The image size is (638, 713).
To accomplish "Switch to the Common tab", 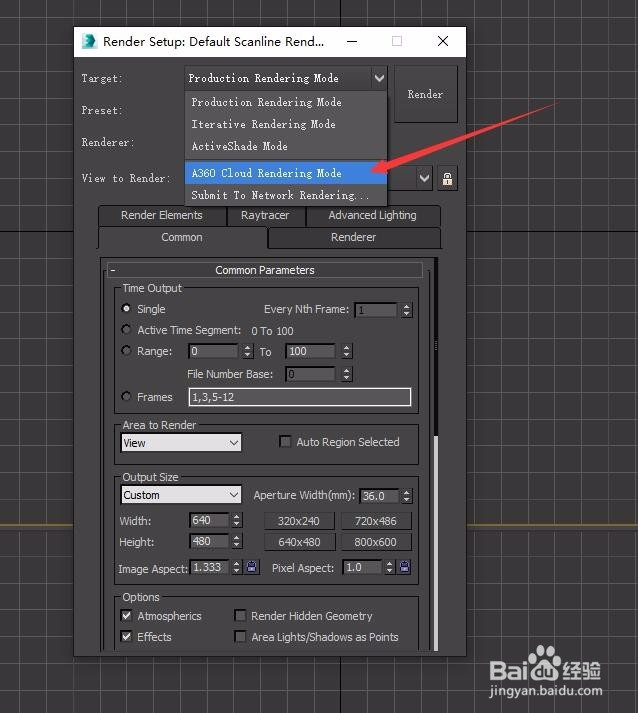I will (182, 237).
